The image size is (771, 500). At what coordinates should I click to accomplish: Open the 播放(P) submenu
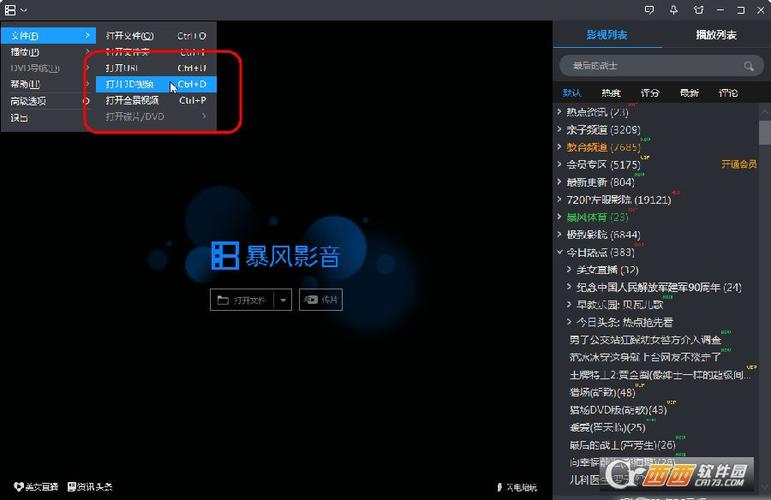(x=48, y=52)
